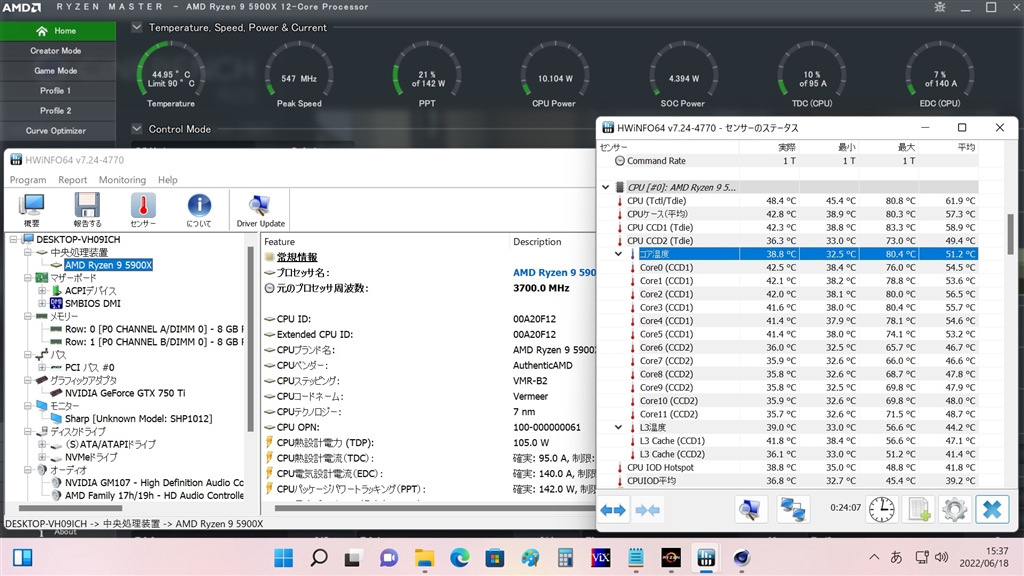Click the Ryzen Master settings gear icon in title bar
This screenshot has width=1024, height=576.
[x=940, y=7]
